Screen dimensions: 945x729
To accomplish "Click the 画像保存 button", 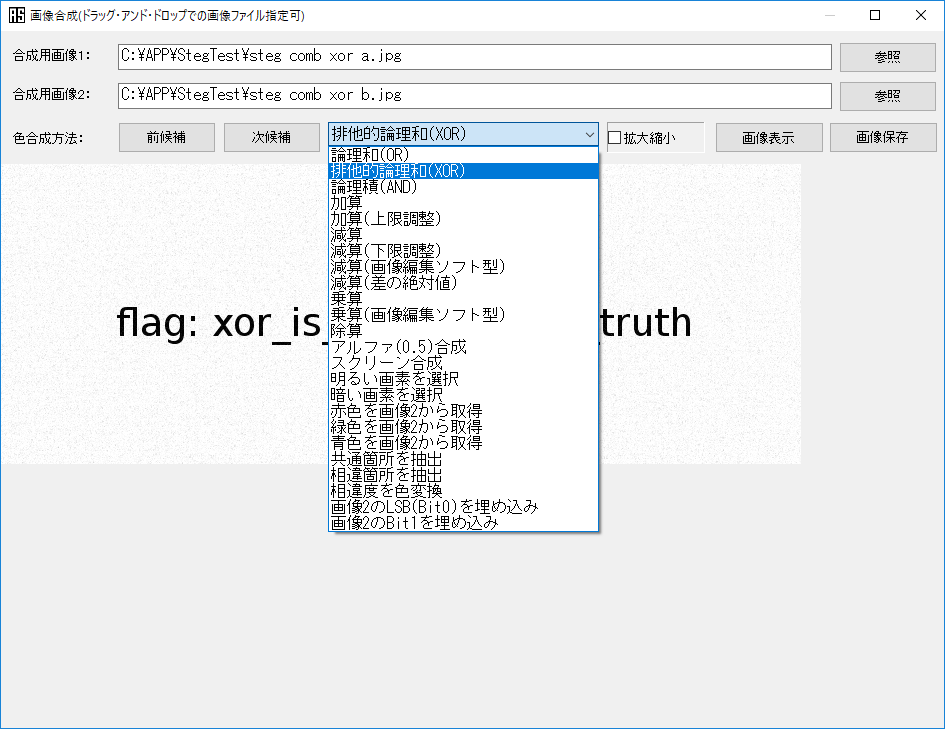I will tap(883, 137).
